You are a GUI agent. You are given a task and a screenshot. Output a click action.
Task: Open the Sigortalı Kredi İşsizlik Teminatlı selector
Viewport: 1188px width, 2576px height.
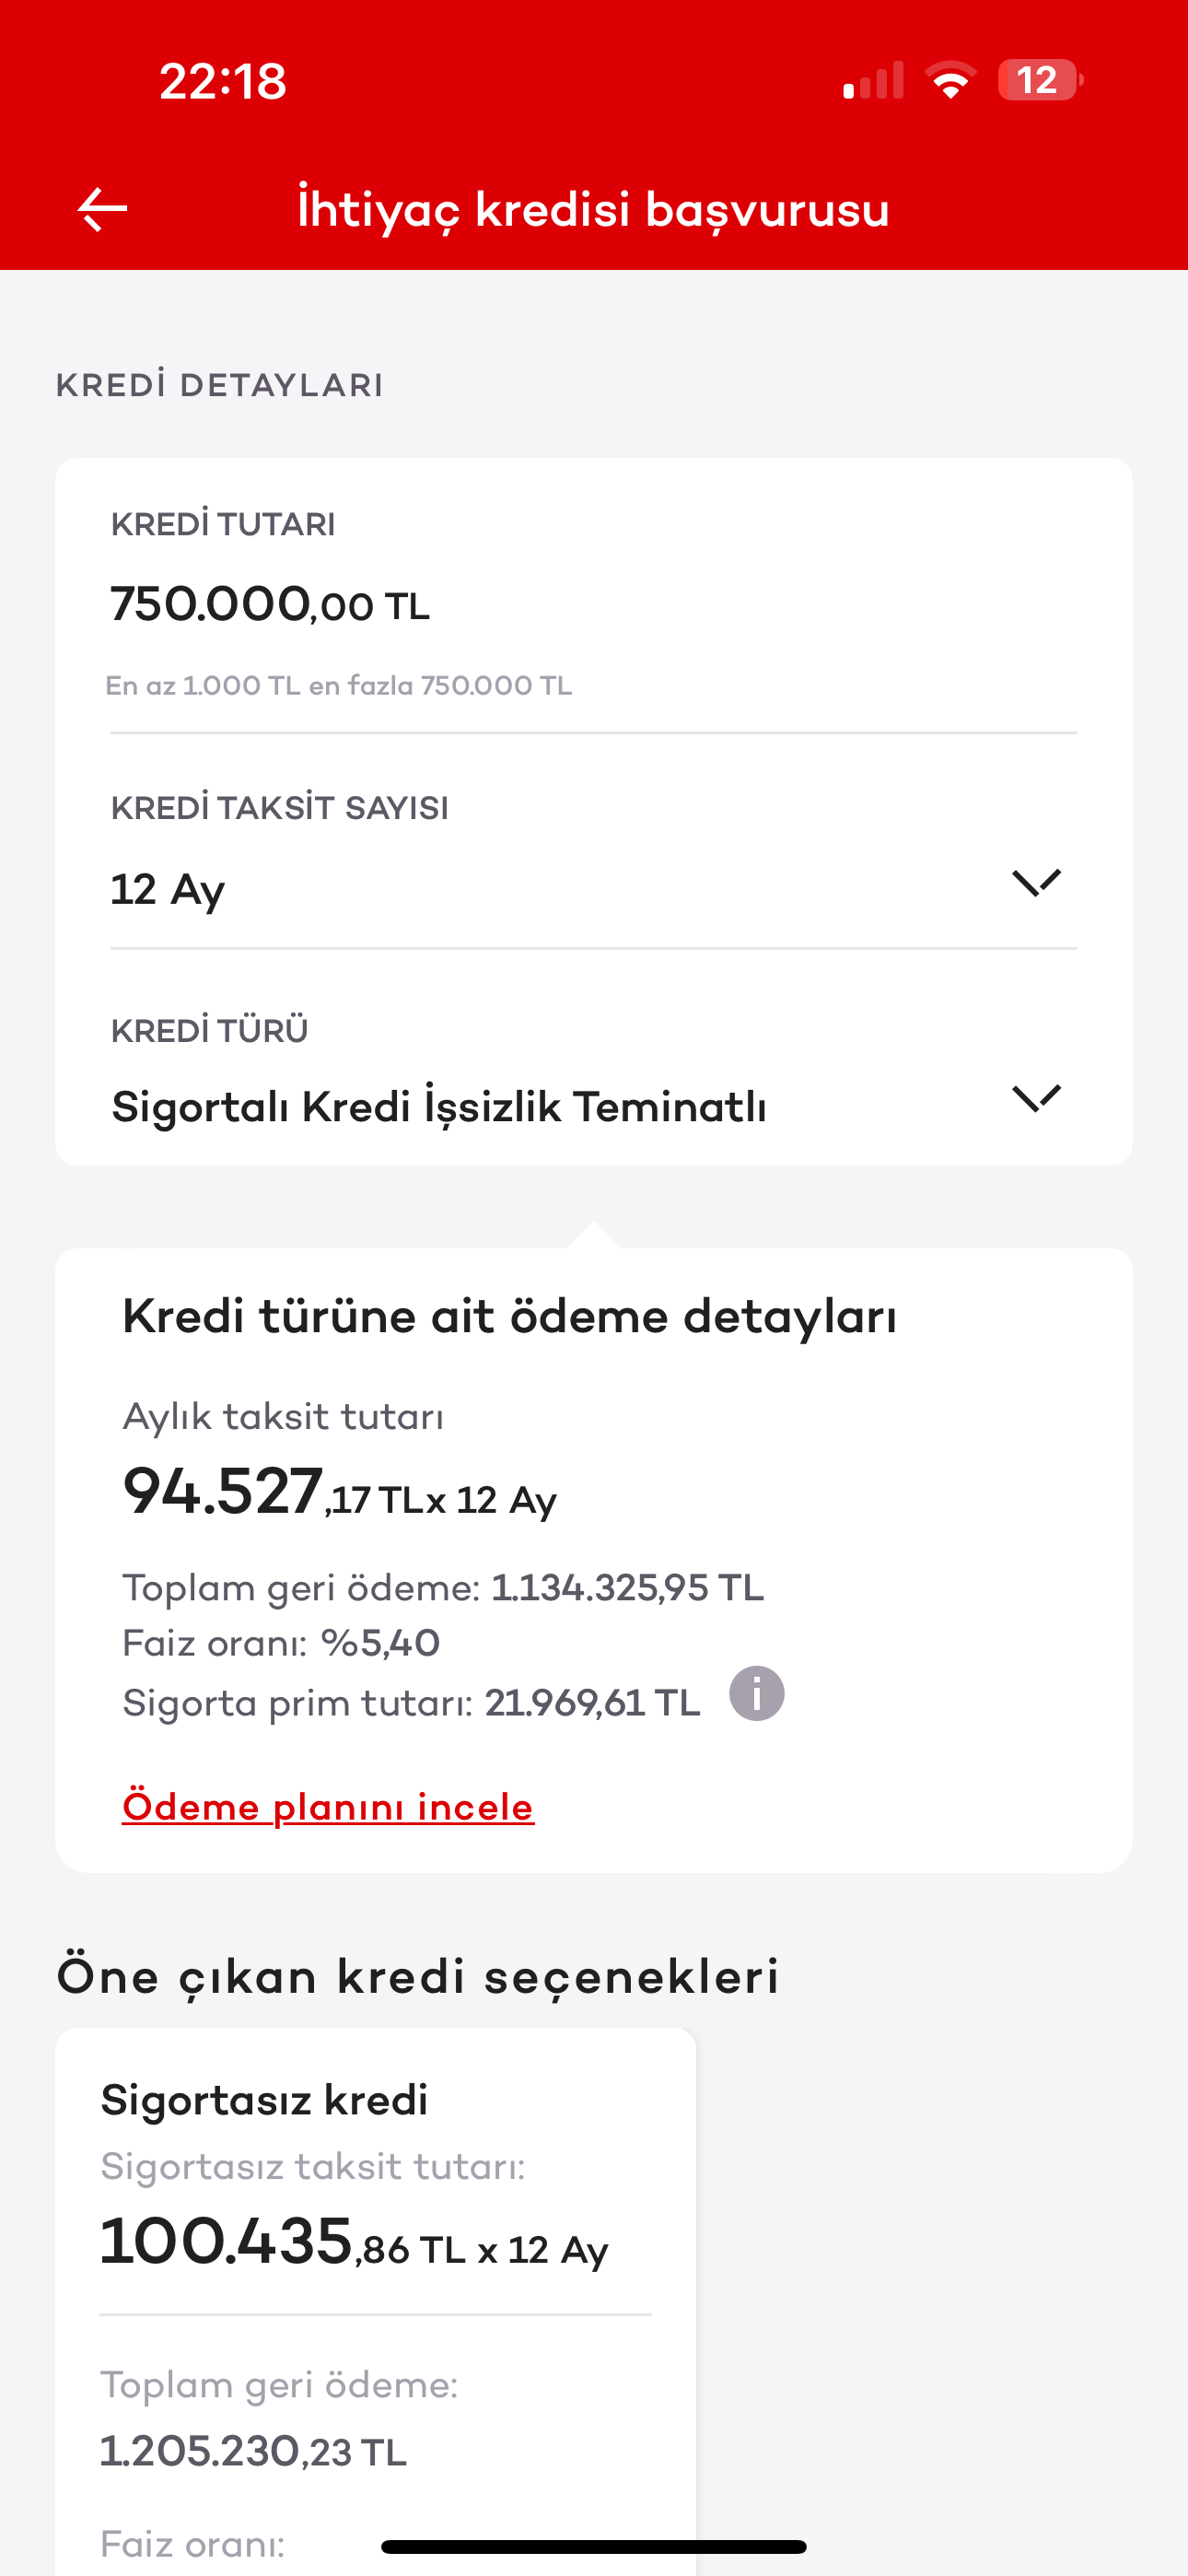(x=439, y=1107)
